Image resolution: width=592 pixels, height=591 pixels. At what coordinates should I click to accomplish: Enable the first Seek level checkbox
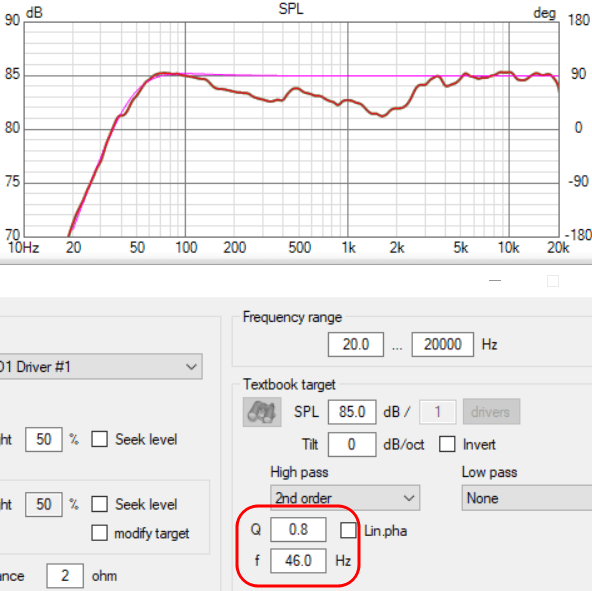click(99, 440)
